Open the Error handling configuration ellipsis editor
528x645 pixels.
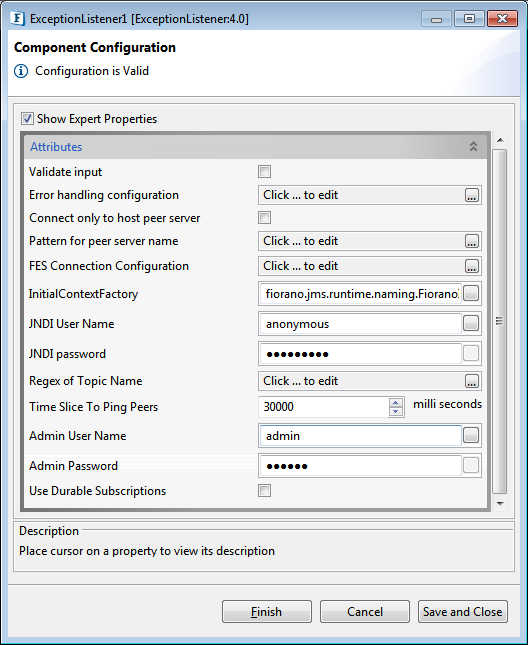point(472,195)
